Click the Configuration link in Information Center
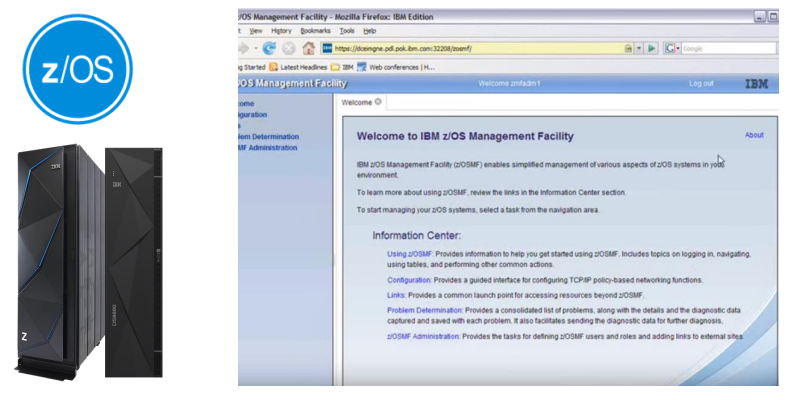Image resolution: width=794 pixels, height=400 pixels. [x=409, y=280]
